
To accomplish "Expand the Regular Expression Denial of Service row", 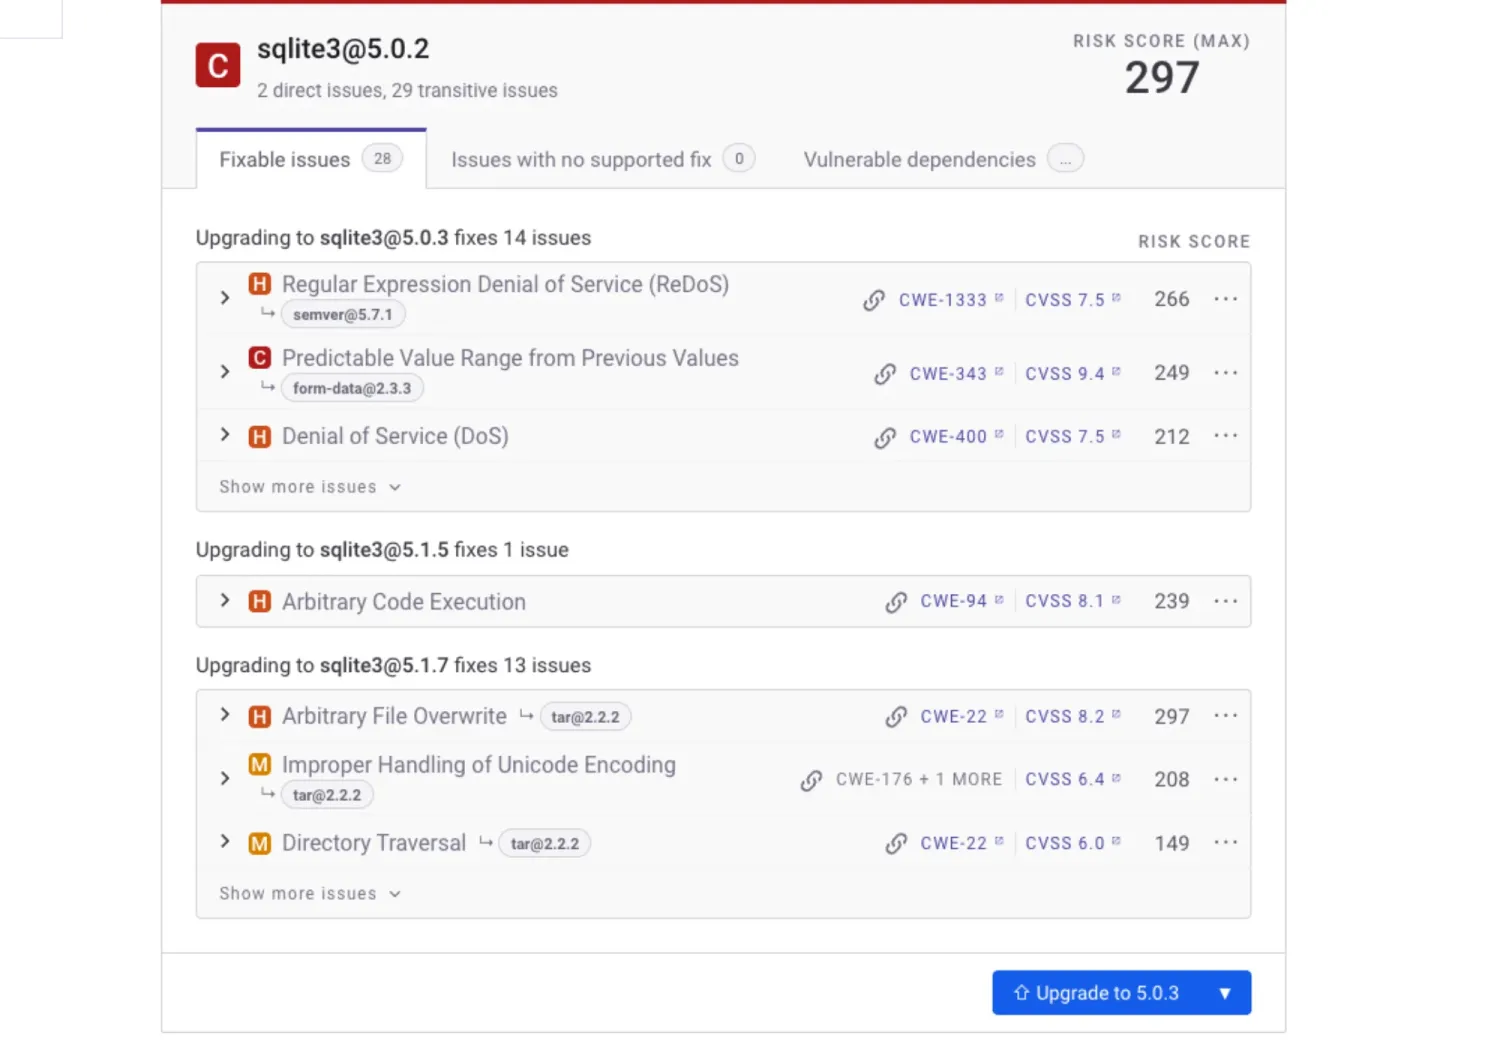I will [x=225, y=298].
